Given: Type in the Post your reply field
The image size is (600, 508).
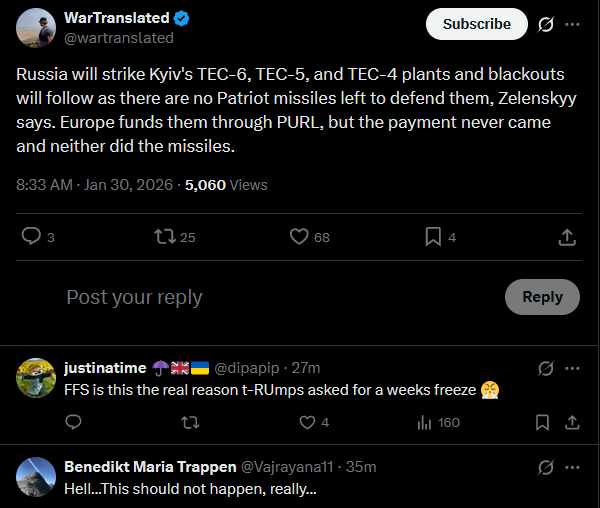Looking at the screenshot, I should tap(270, 297).
